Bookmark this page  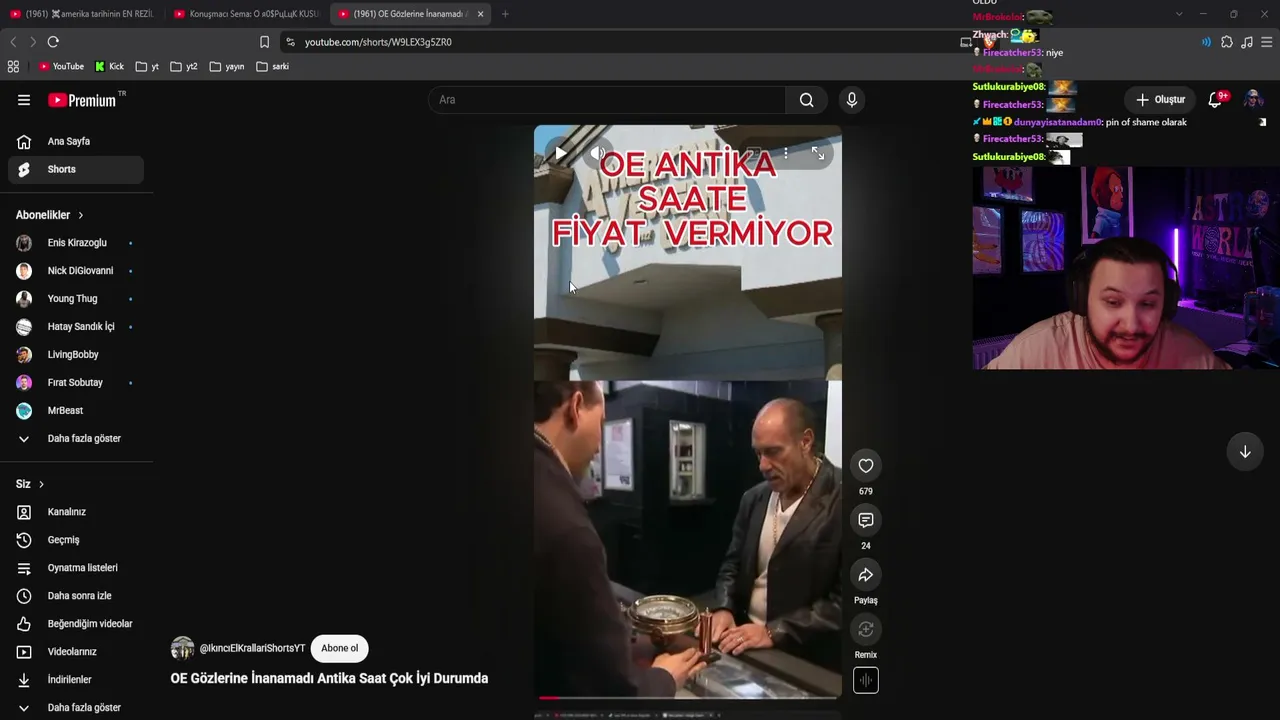(264, 42)
